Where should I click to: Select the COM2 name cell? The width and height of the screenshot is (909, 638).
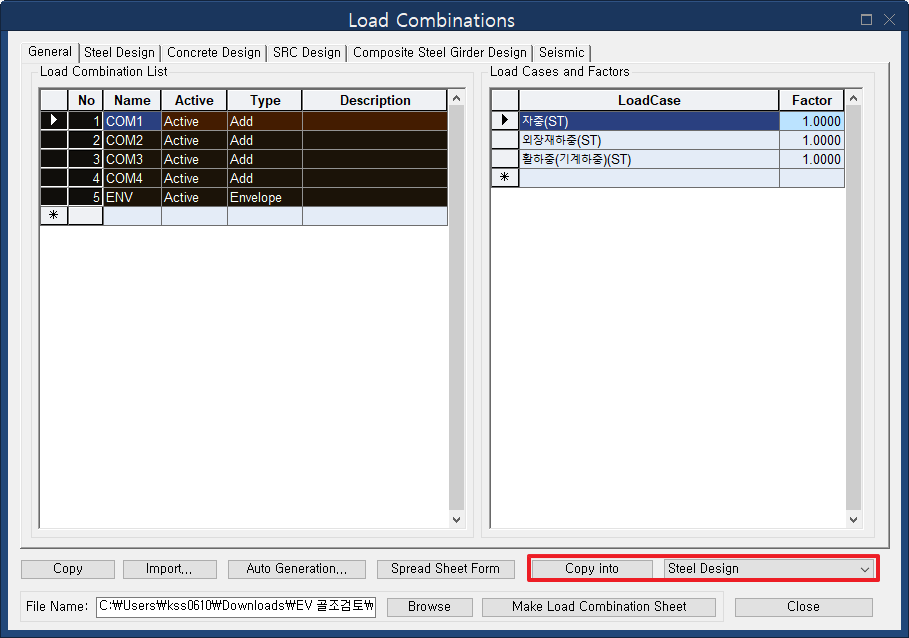pyautogui.click(x=132, y=140)
